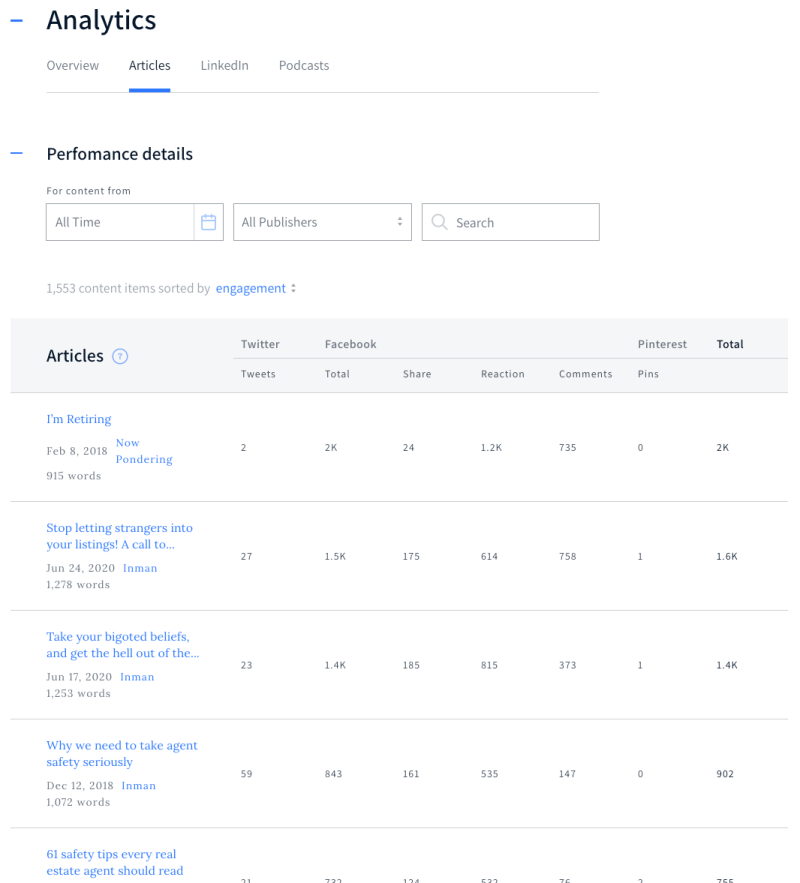800x883 pixels.
Task: Select the 1.6K total value
Action: [727, 556]
